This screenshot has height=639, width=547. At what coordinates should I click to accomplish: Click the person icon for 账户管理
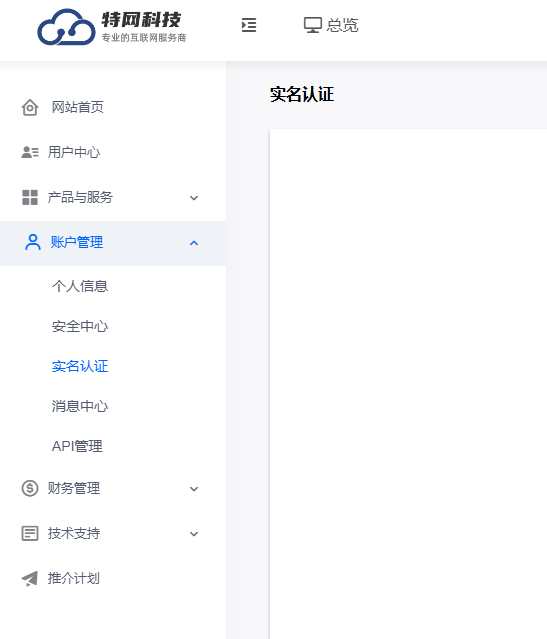point(33,242)
